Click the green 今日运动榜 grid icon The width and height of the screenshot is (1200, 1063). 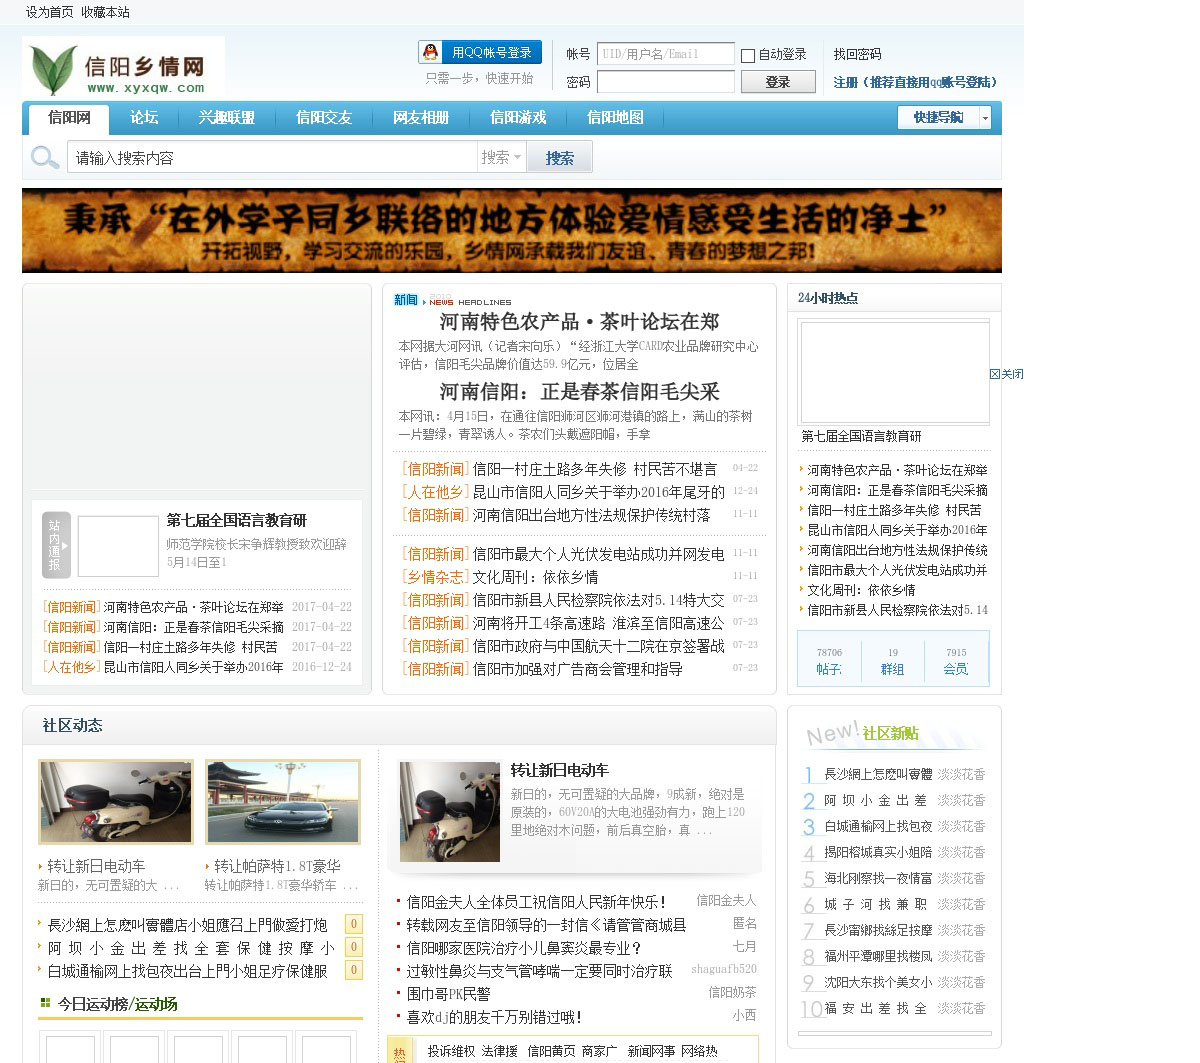(45, 1003)
